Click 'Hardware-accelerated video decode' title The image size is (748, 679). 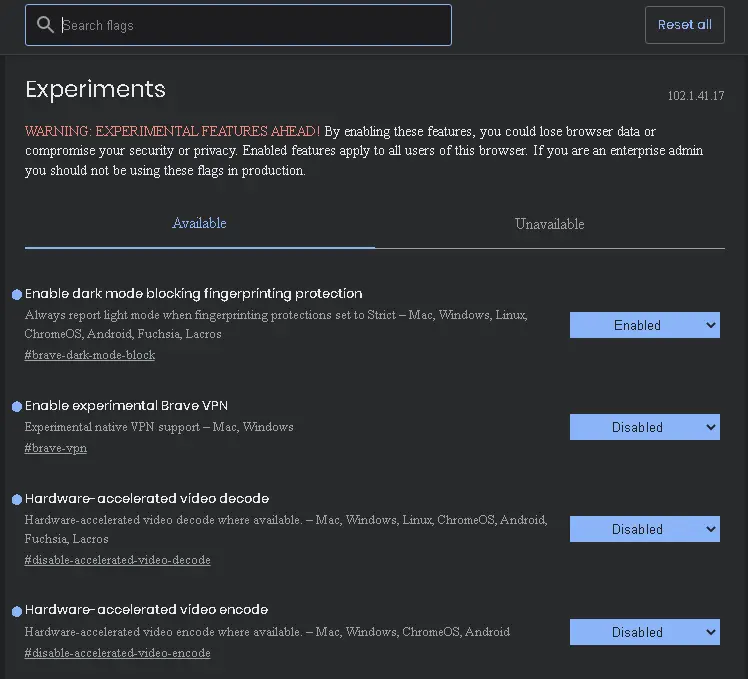147,499
